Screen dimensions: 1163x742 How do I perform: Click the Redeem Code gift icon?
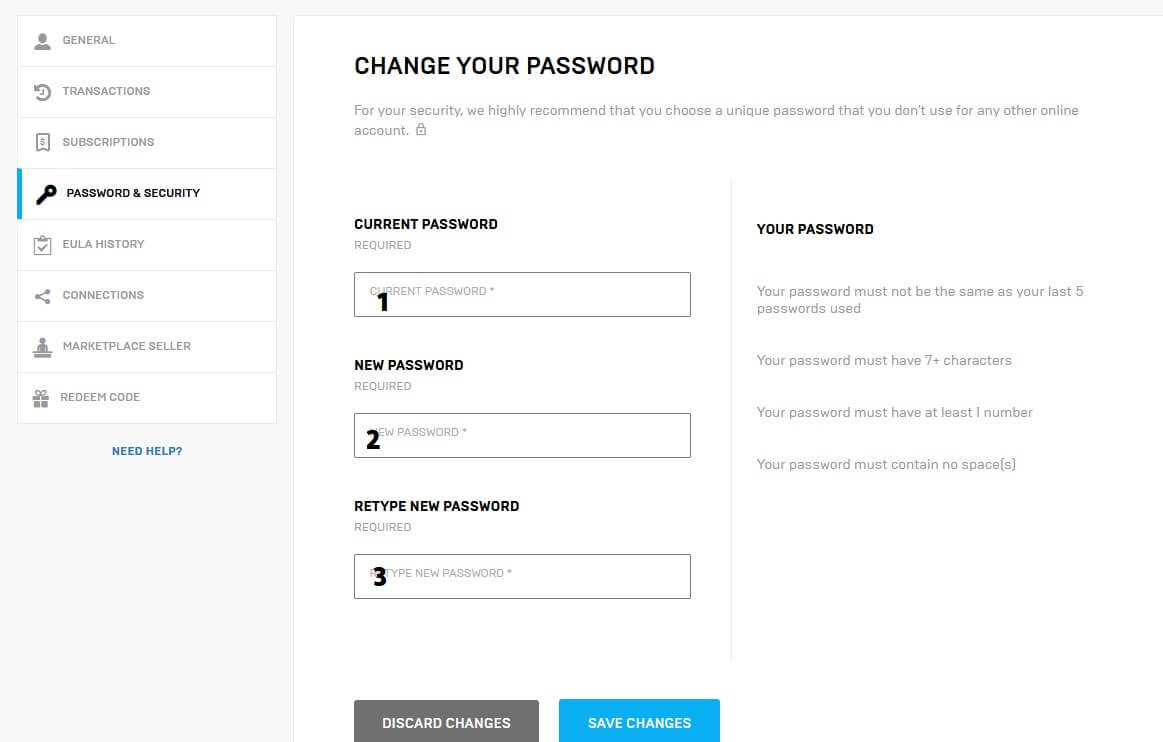[x=41, y=398]
